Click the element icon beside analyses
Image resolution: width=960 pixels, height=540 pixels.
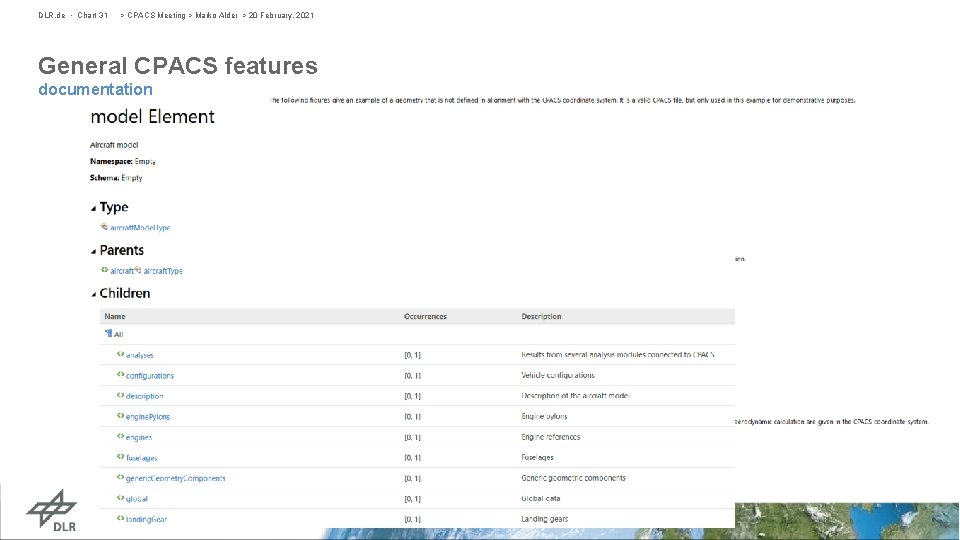coord(121,354)
